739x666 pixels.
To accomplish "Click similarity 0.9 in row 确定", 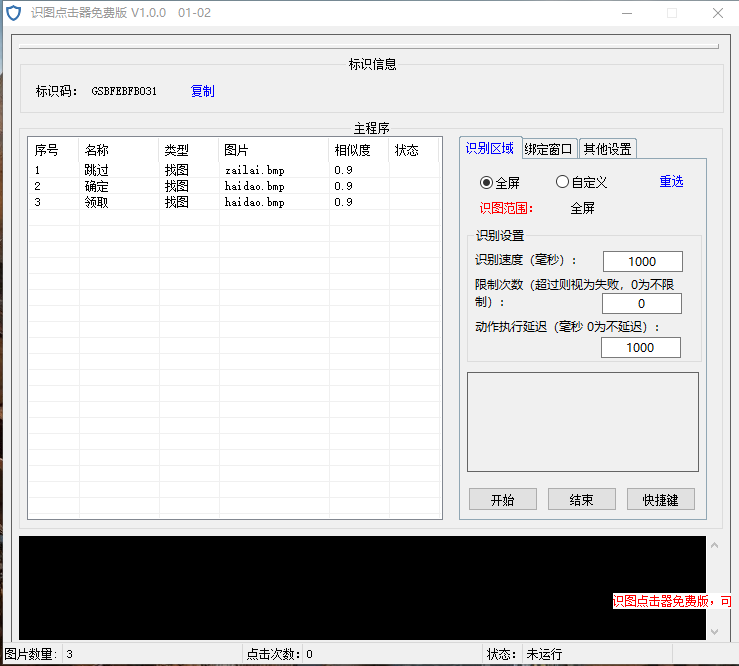I will [x=343, y=186].
